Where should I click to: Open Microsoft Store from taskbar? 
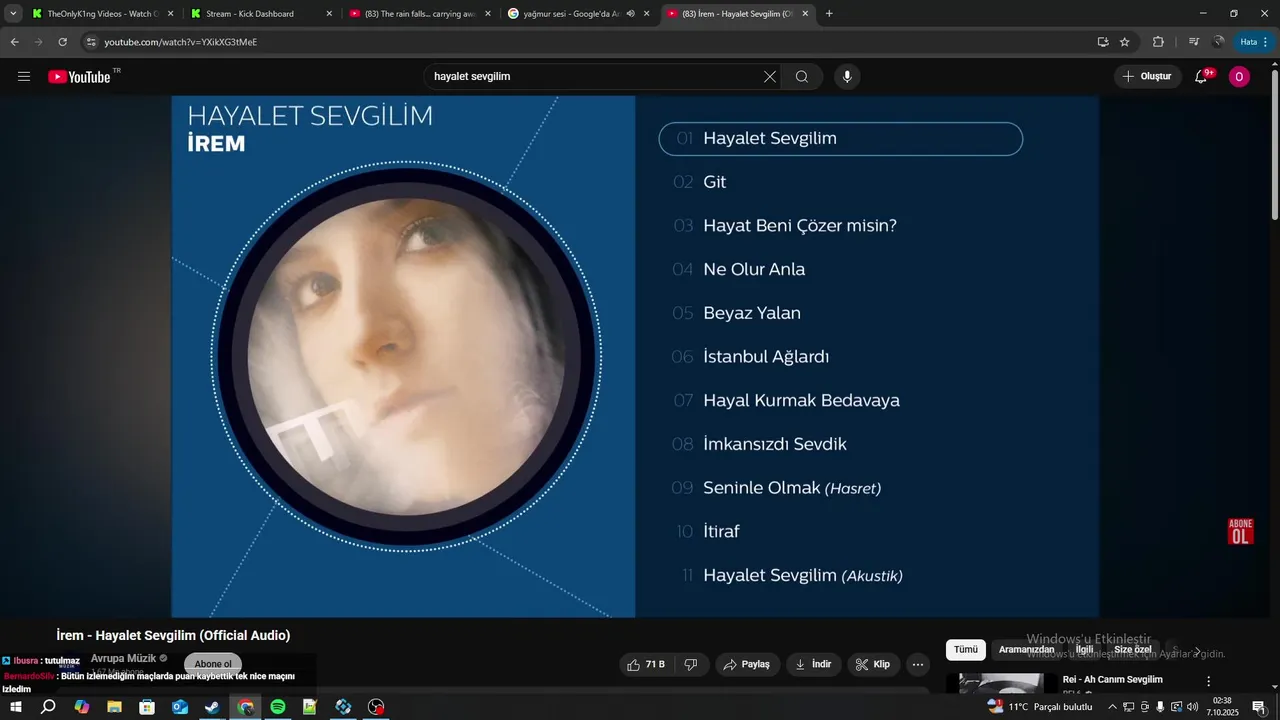pos(147,707)
